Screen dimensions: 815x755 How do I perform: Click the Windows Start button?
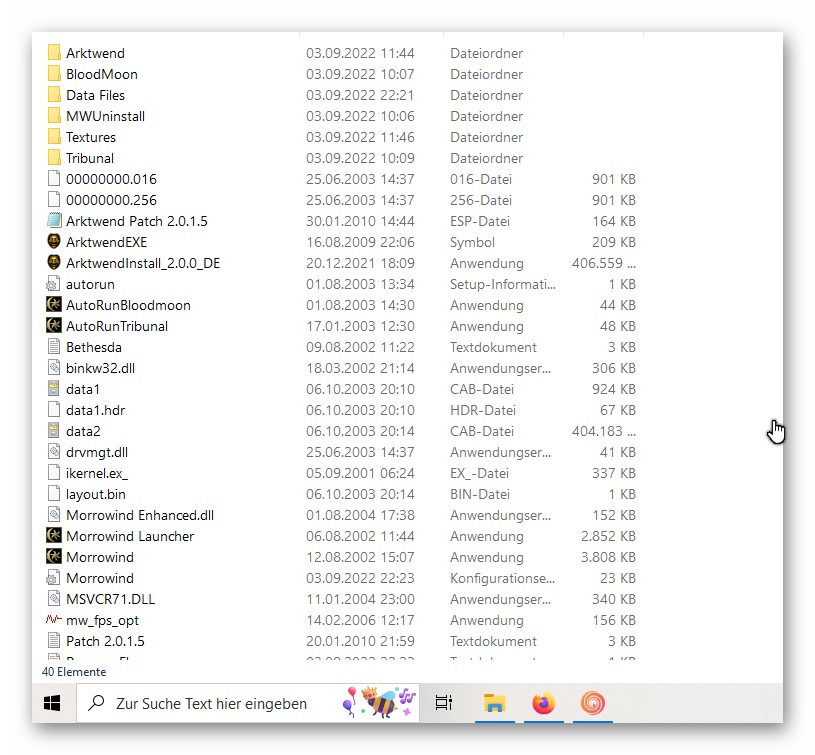[52, 704]
